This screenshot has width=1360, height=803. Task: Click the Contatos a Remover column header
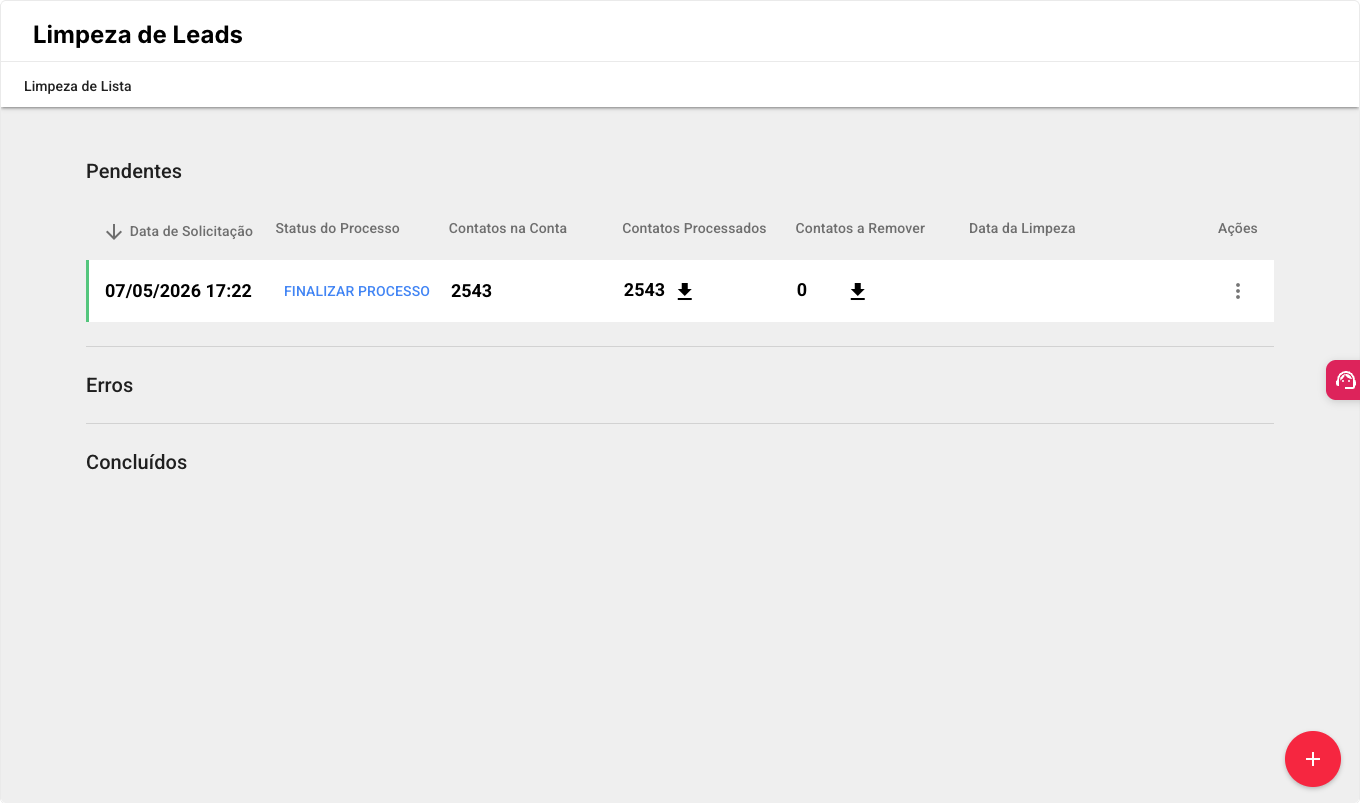point(860,228)
